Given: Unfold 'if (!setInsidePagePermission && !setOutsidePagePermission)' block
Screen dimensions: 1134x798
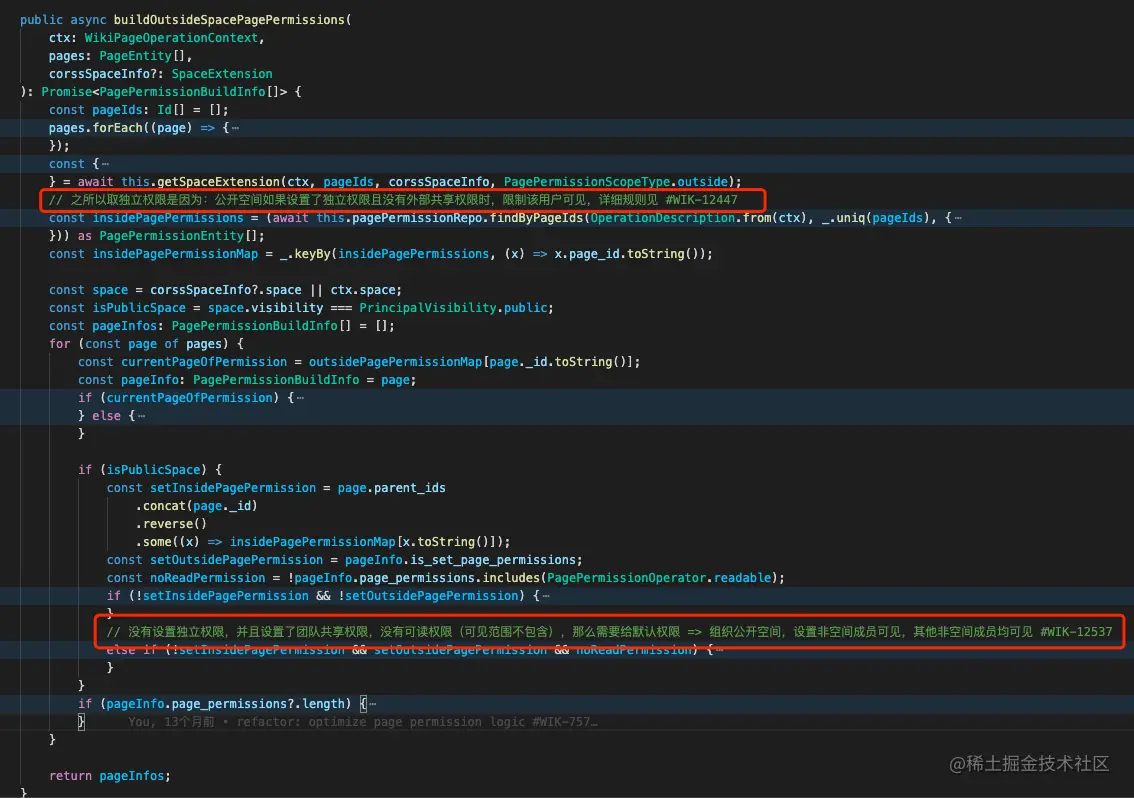Looking at the screenshot, I should (546, 596).
